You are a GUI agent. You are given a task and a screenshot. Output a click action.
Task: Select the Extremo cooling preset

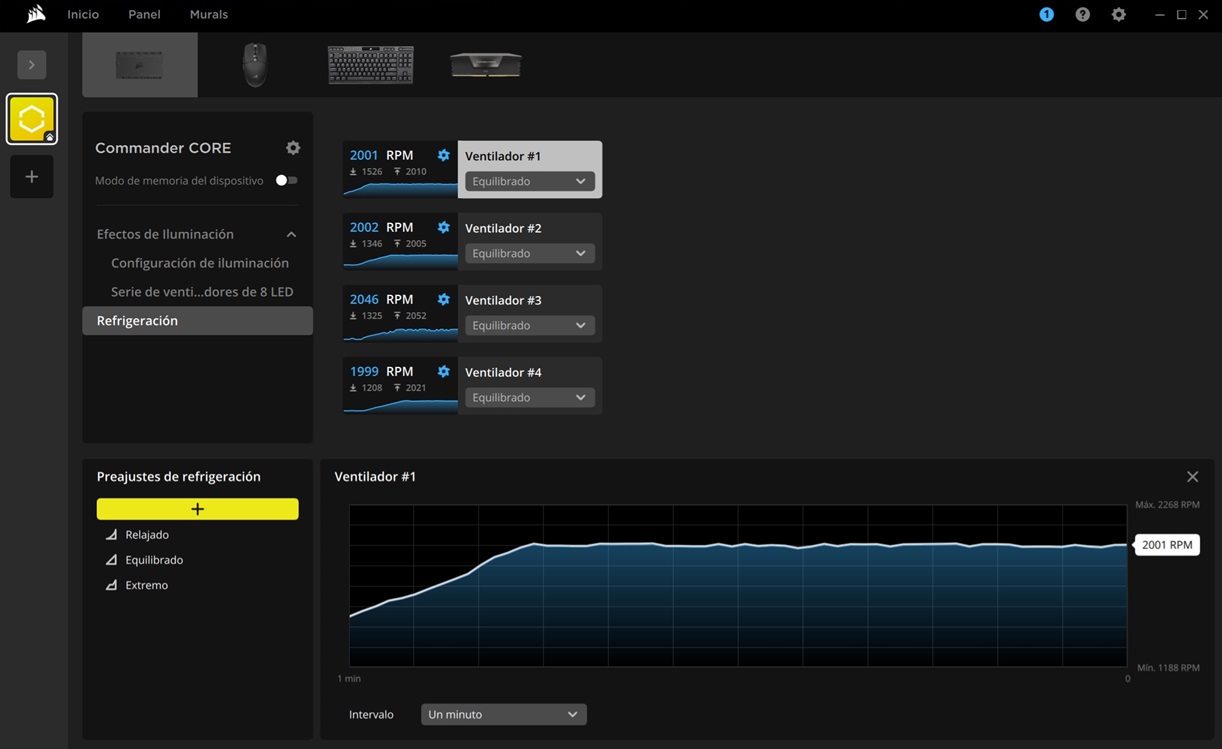pyautogui.click(x=146, y=586)
